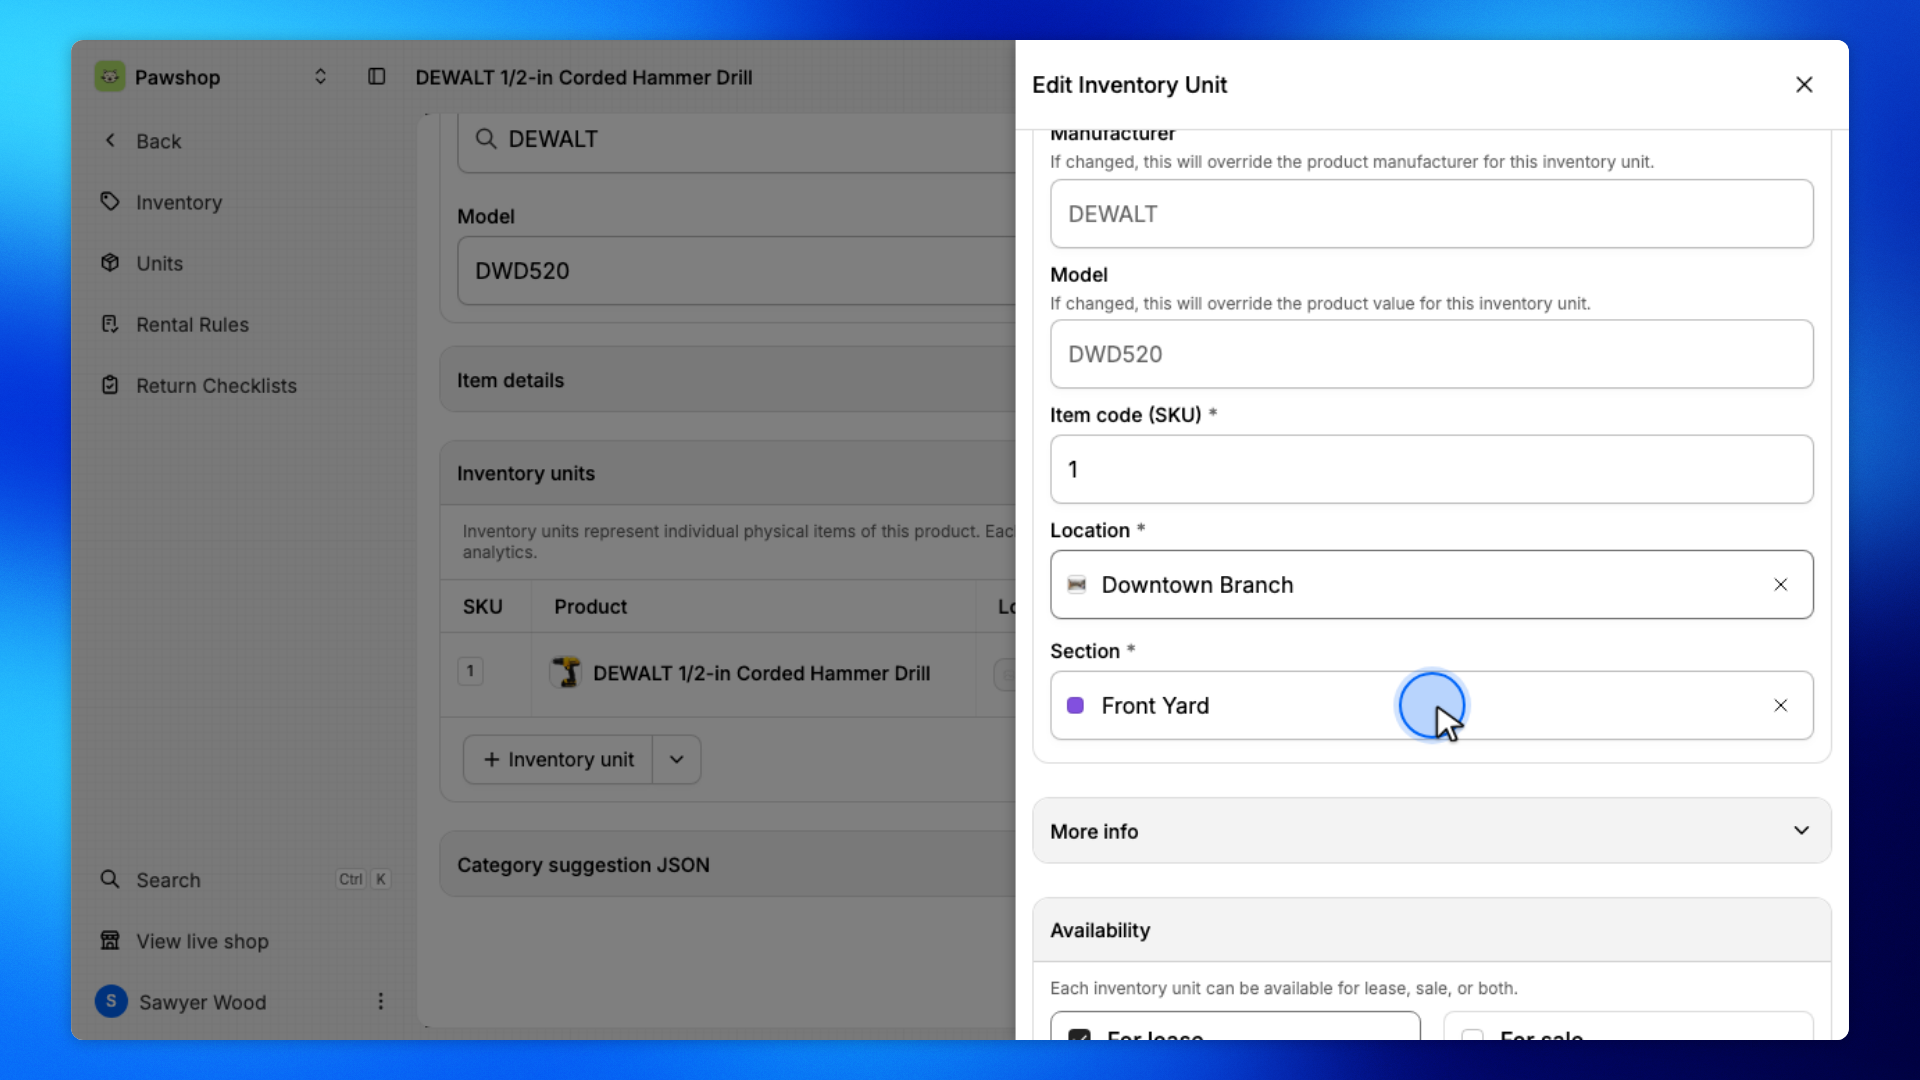
Task: Click the search magnifier in DEWALT field
Action: (x=486, y=139)
